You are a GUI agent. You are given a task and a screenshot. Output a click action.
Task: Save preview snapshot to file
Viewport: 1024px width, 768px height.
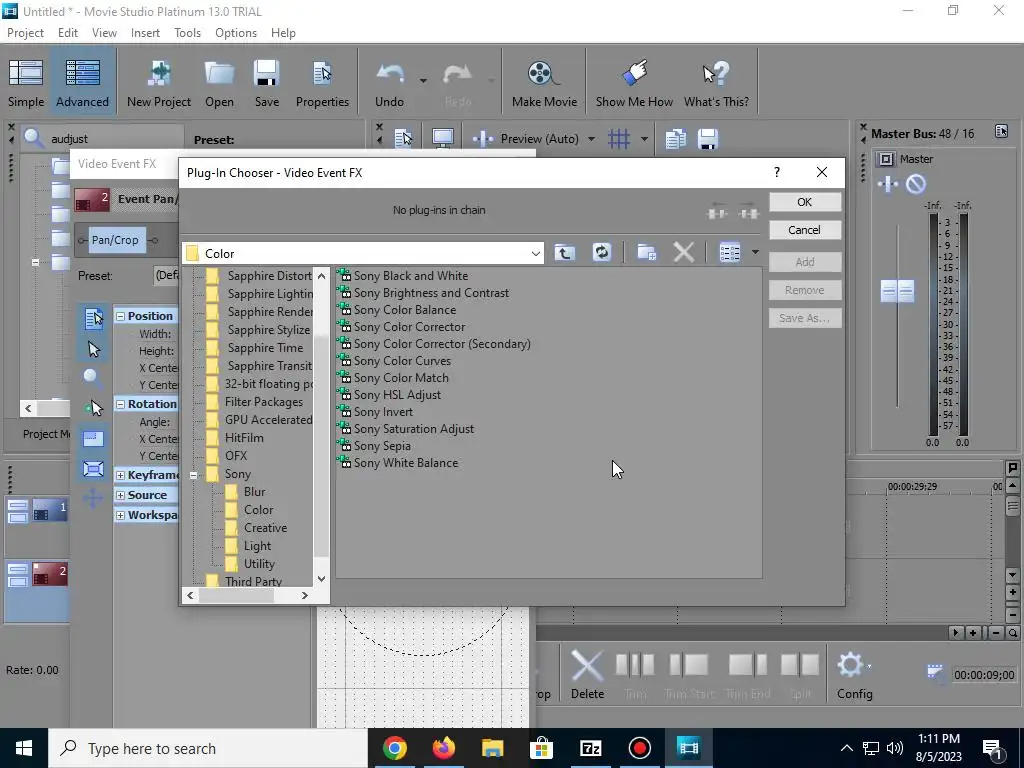[708, 138]
